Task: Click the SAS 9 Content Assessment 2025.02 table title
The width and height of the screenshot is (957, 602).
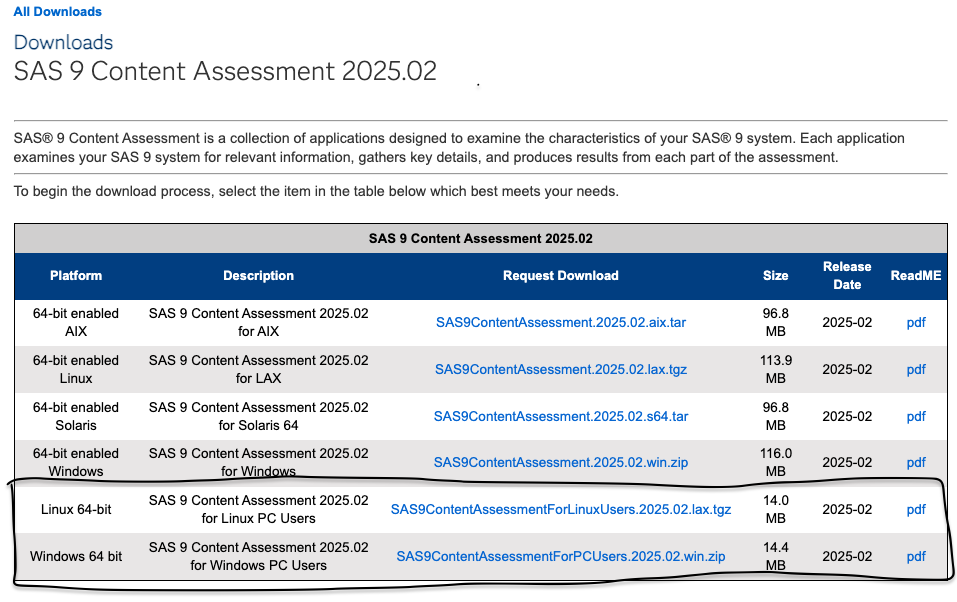Action: coord(479,238)
